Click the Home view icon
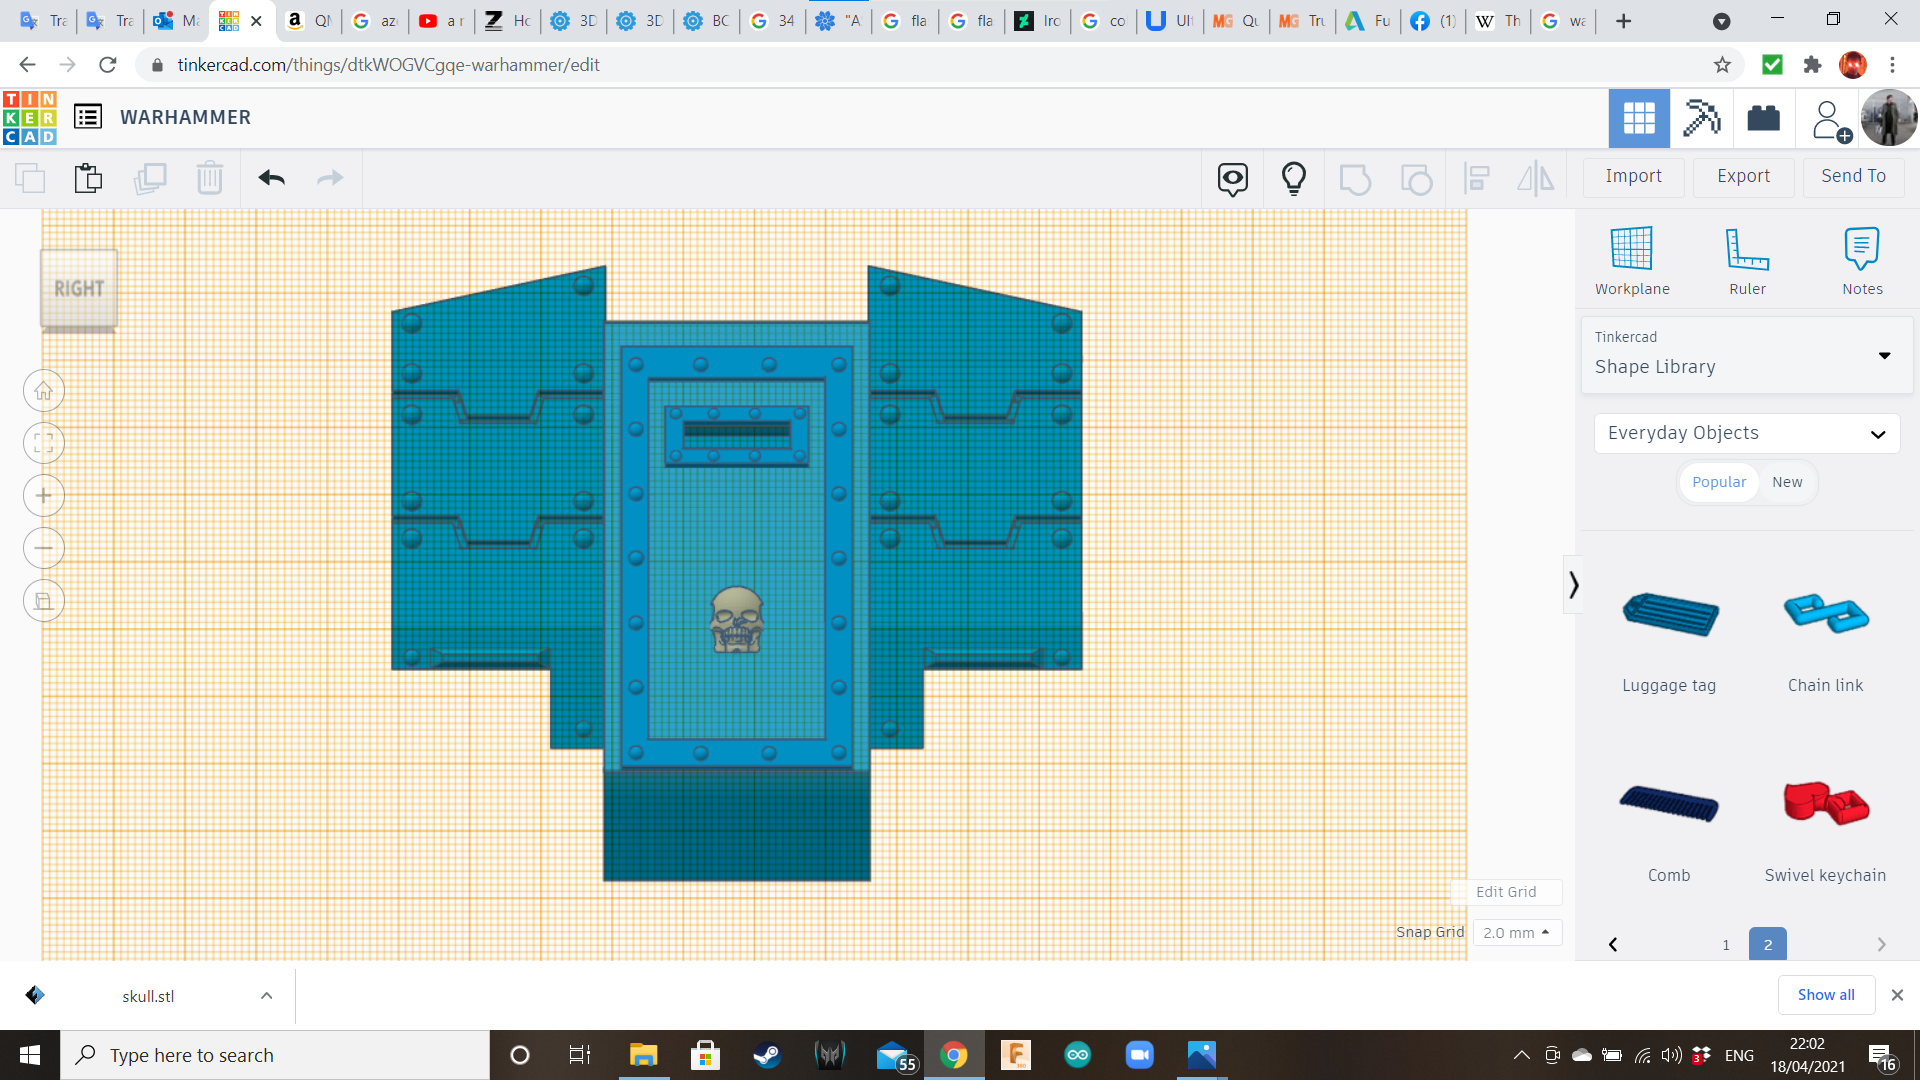 click(x=44, y=391)
